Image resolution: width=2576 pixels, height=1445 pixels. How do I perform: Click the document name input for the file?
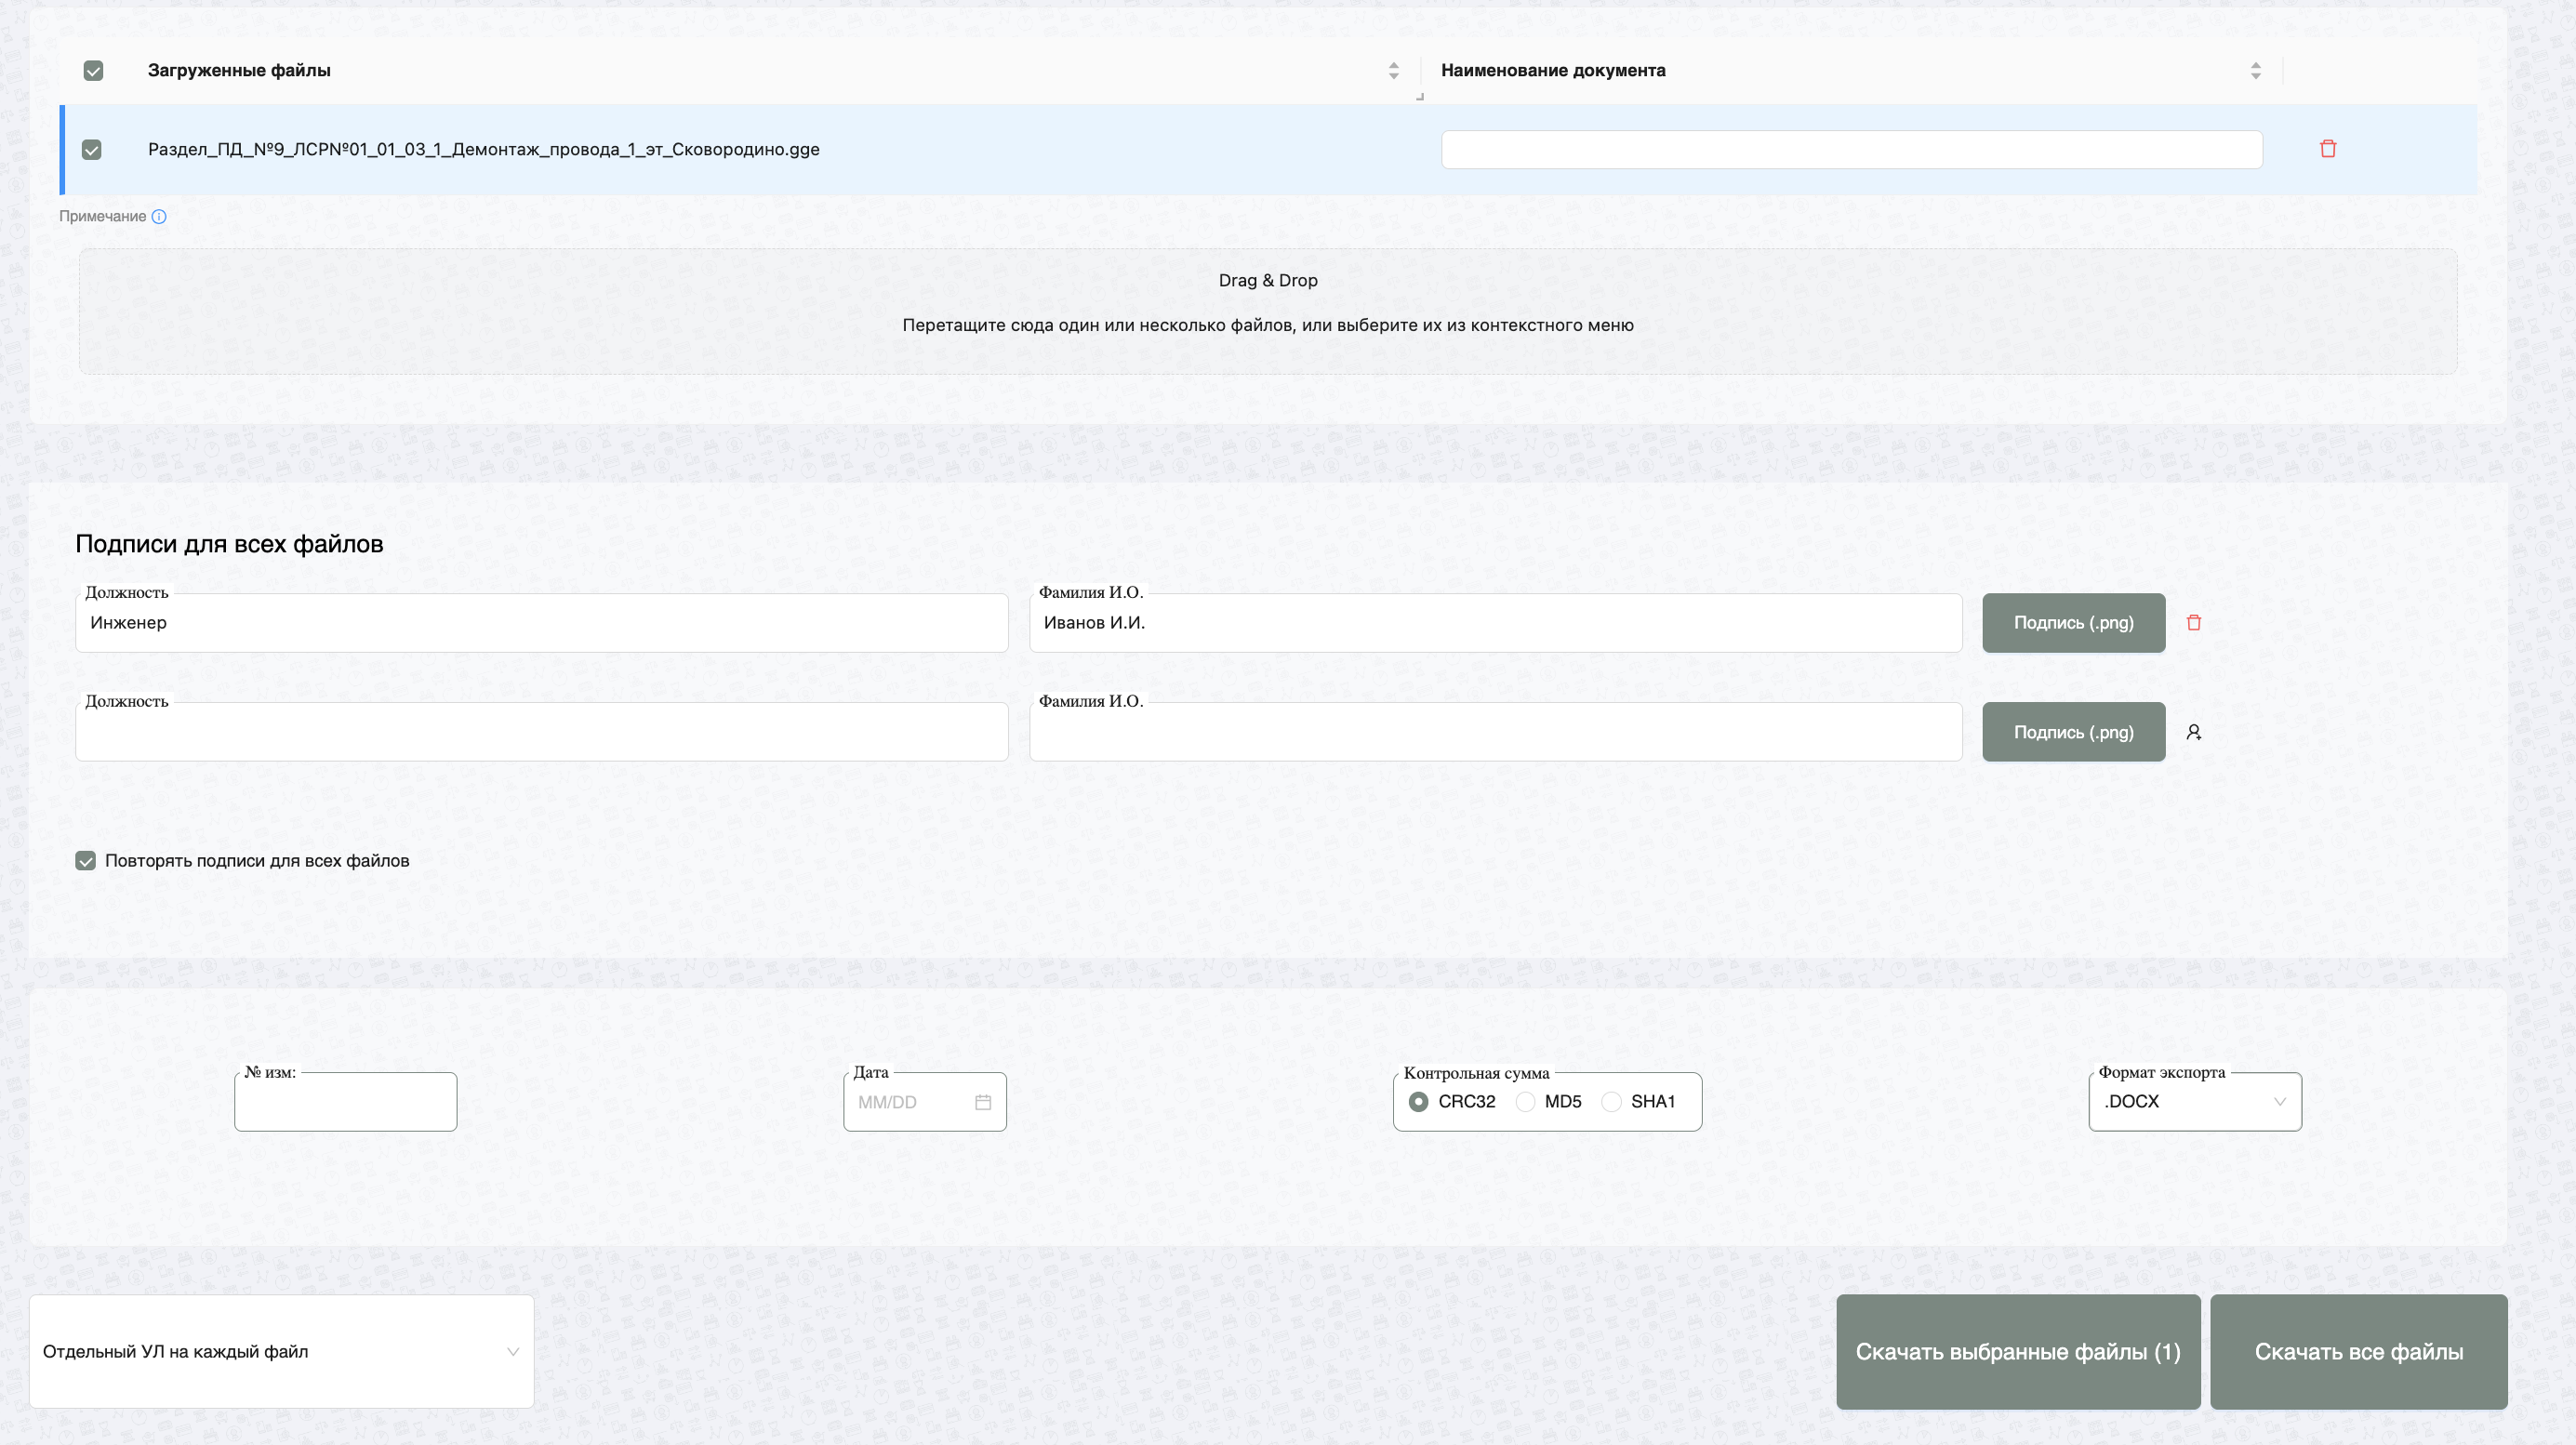[x=1851, y=150]
